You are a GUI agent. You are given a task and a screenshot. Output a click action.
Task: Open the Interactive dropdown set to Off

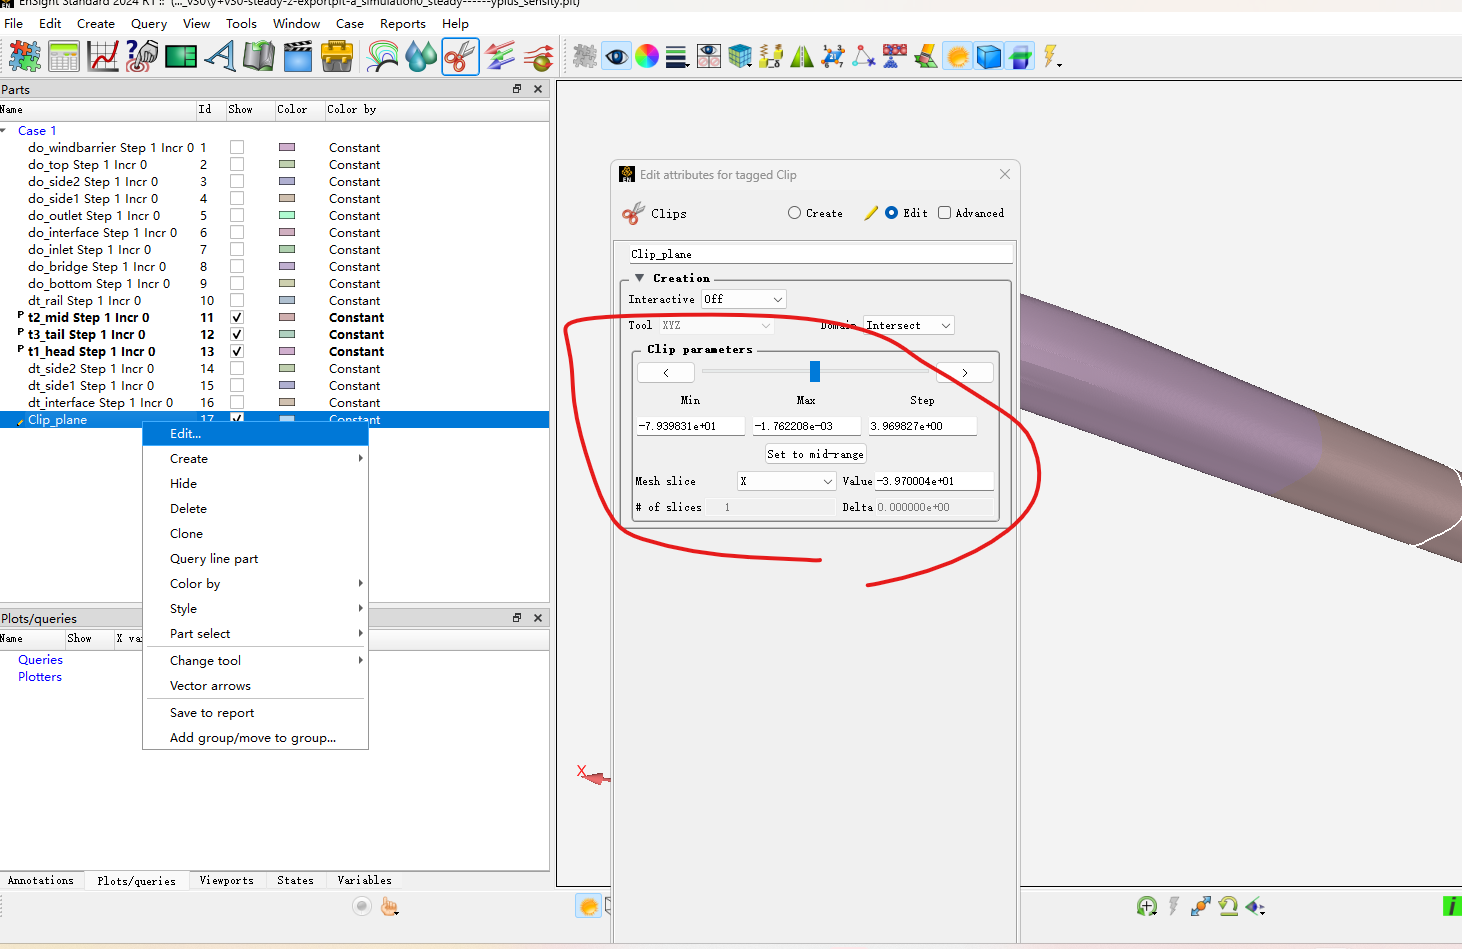pyautogui.click(x=743, y=299)
